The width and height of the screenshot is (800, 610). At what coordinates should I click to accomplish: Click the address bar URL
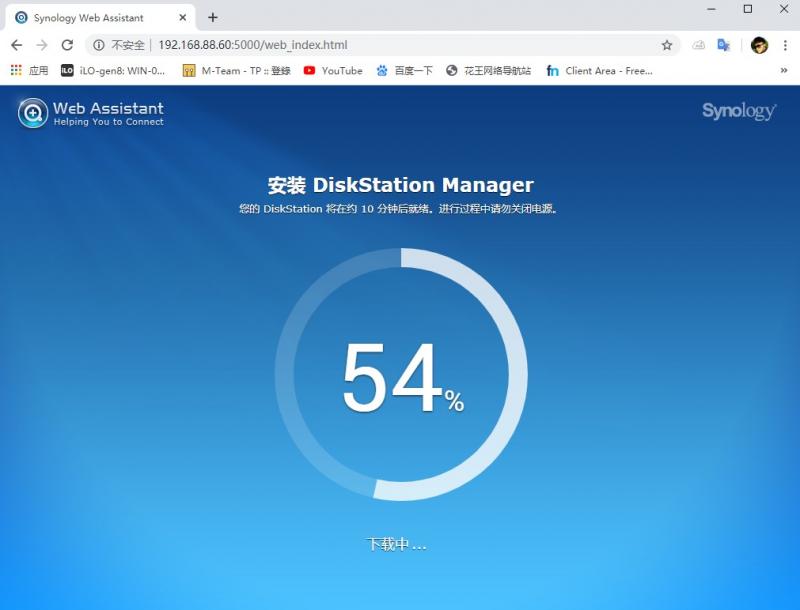(253, 45)
